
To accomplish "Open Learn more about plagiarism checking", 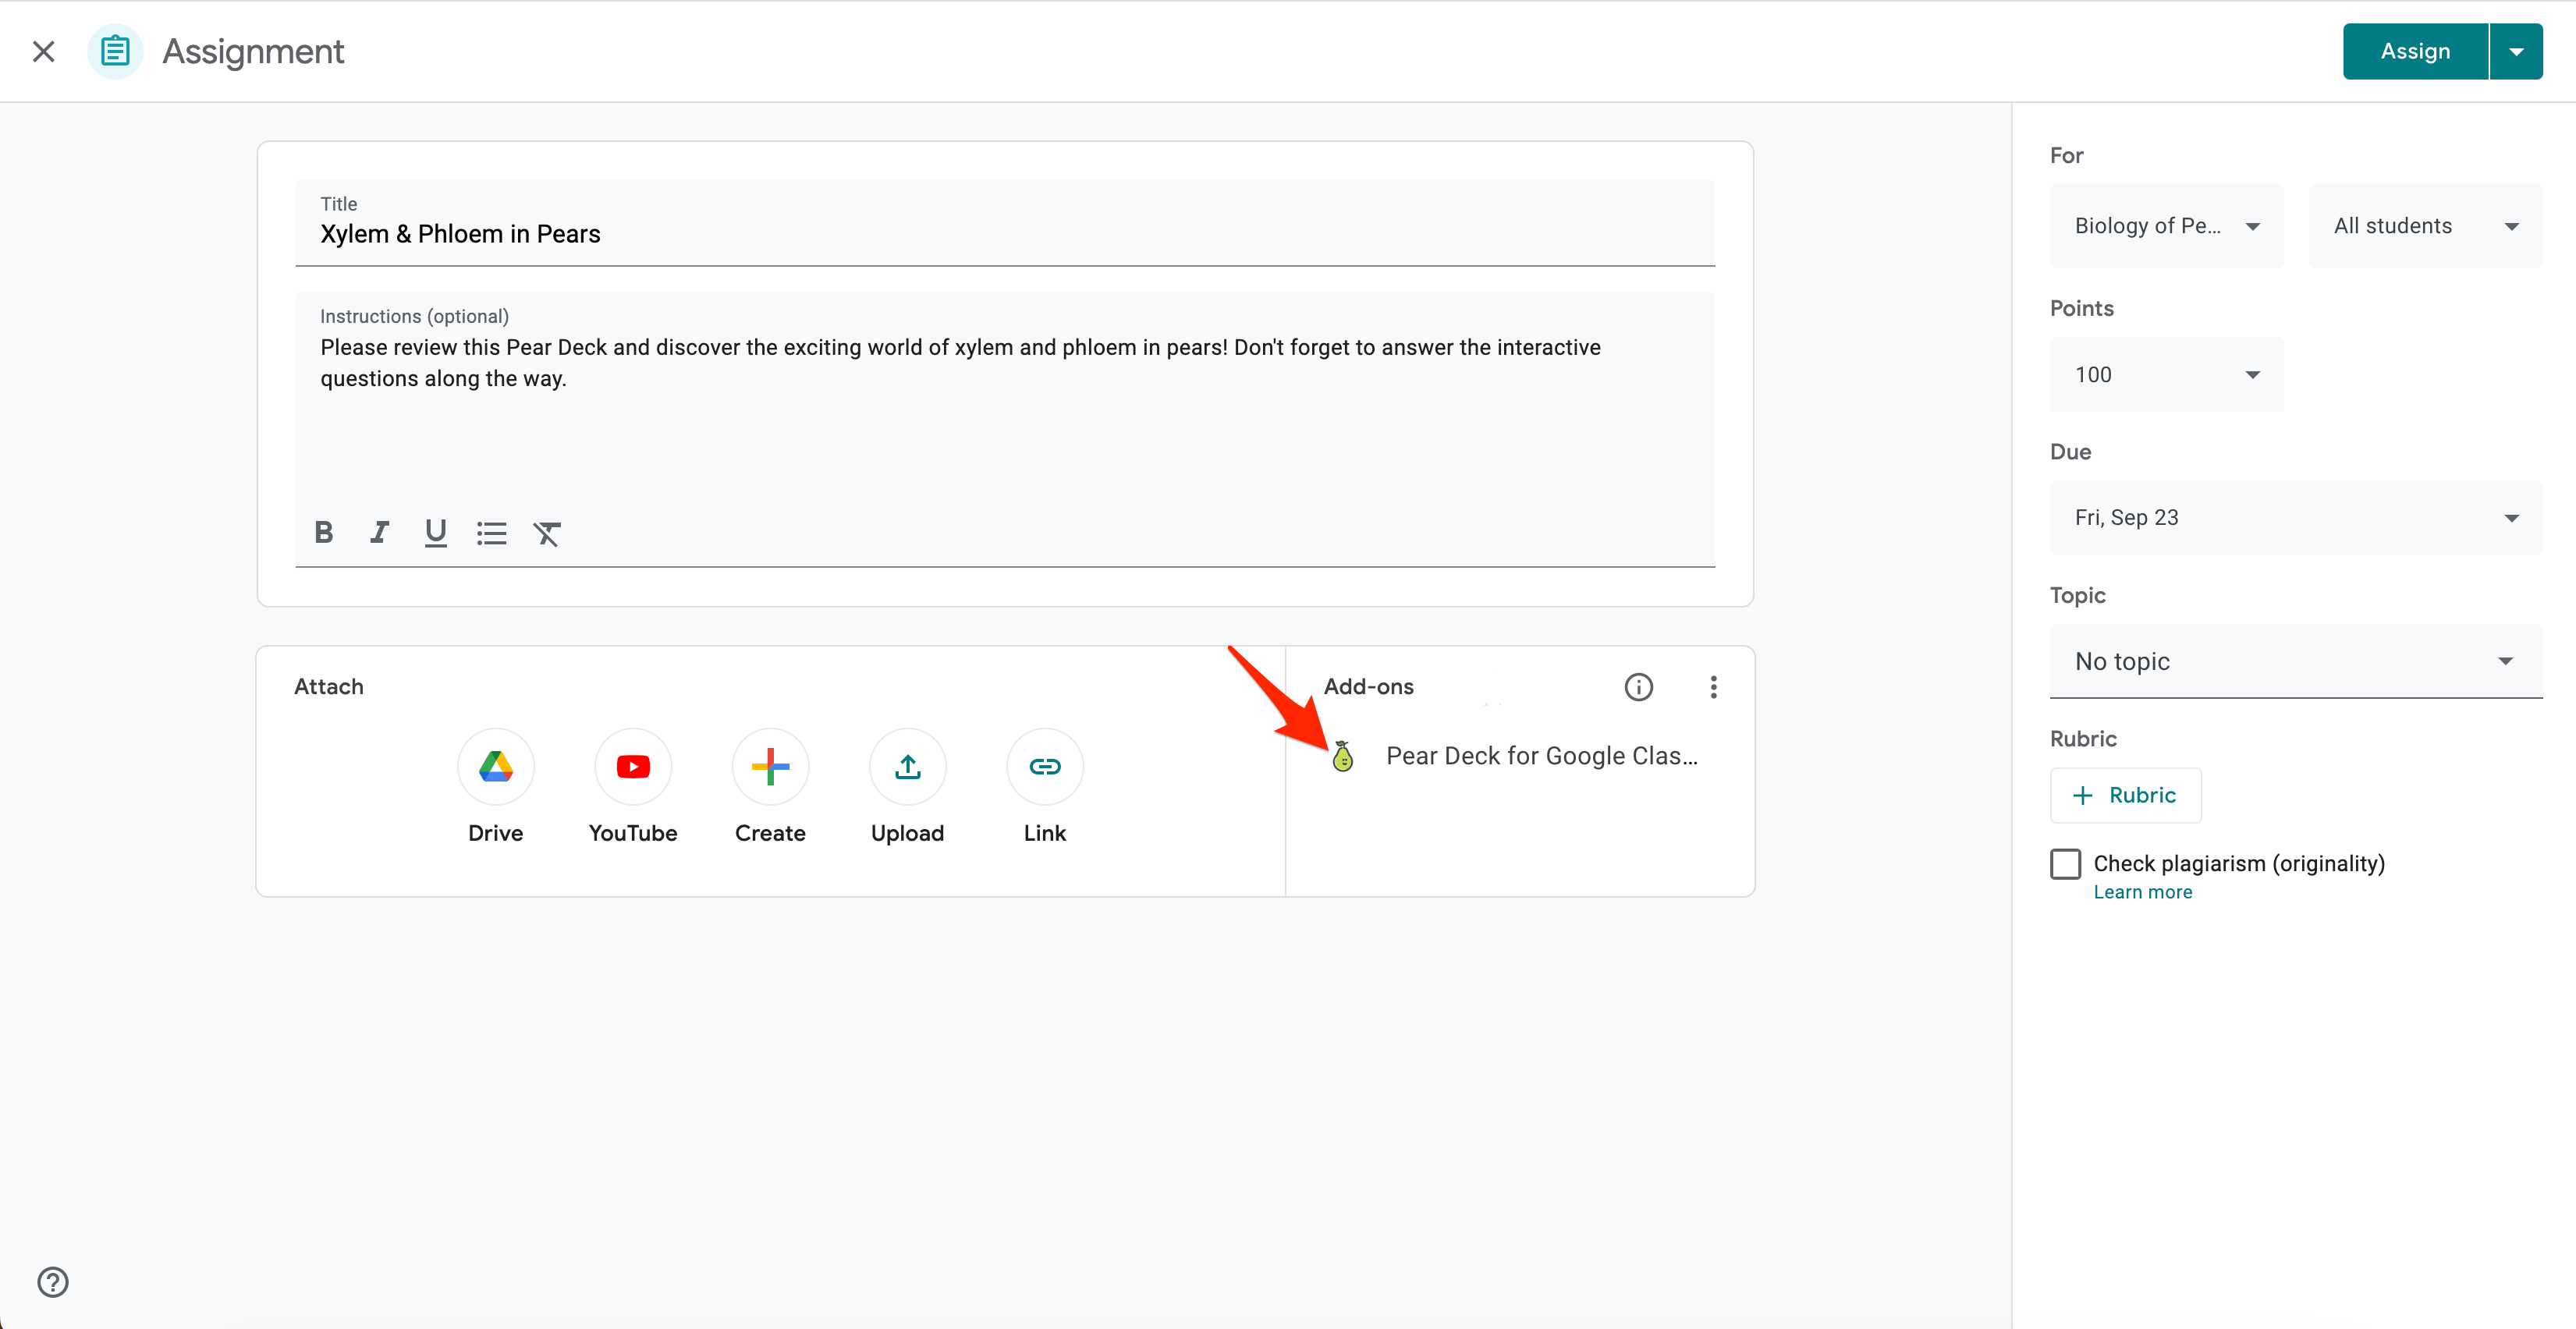I will [x=2142, y=891].
